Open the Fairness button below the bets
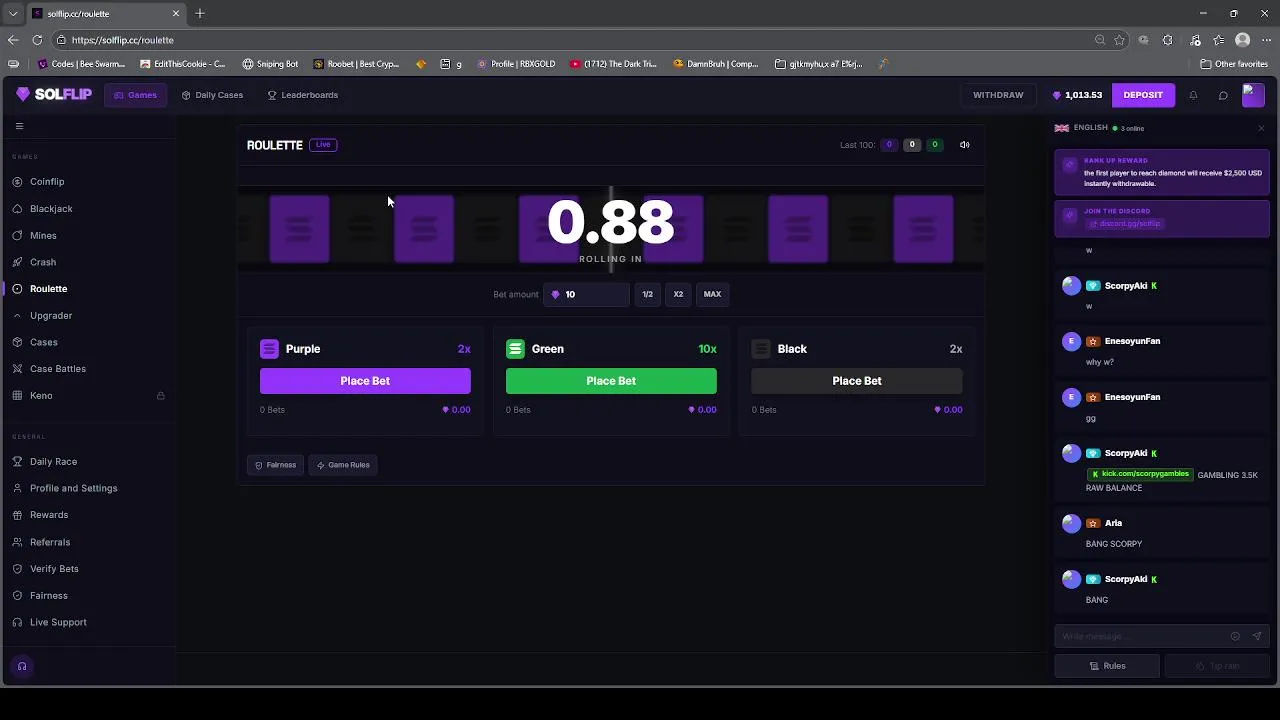Image resolution: width=1280 pixels, height=720 pixels. (x=276, y=465)
